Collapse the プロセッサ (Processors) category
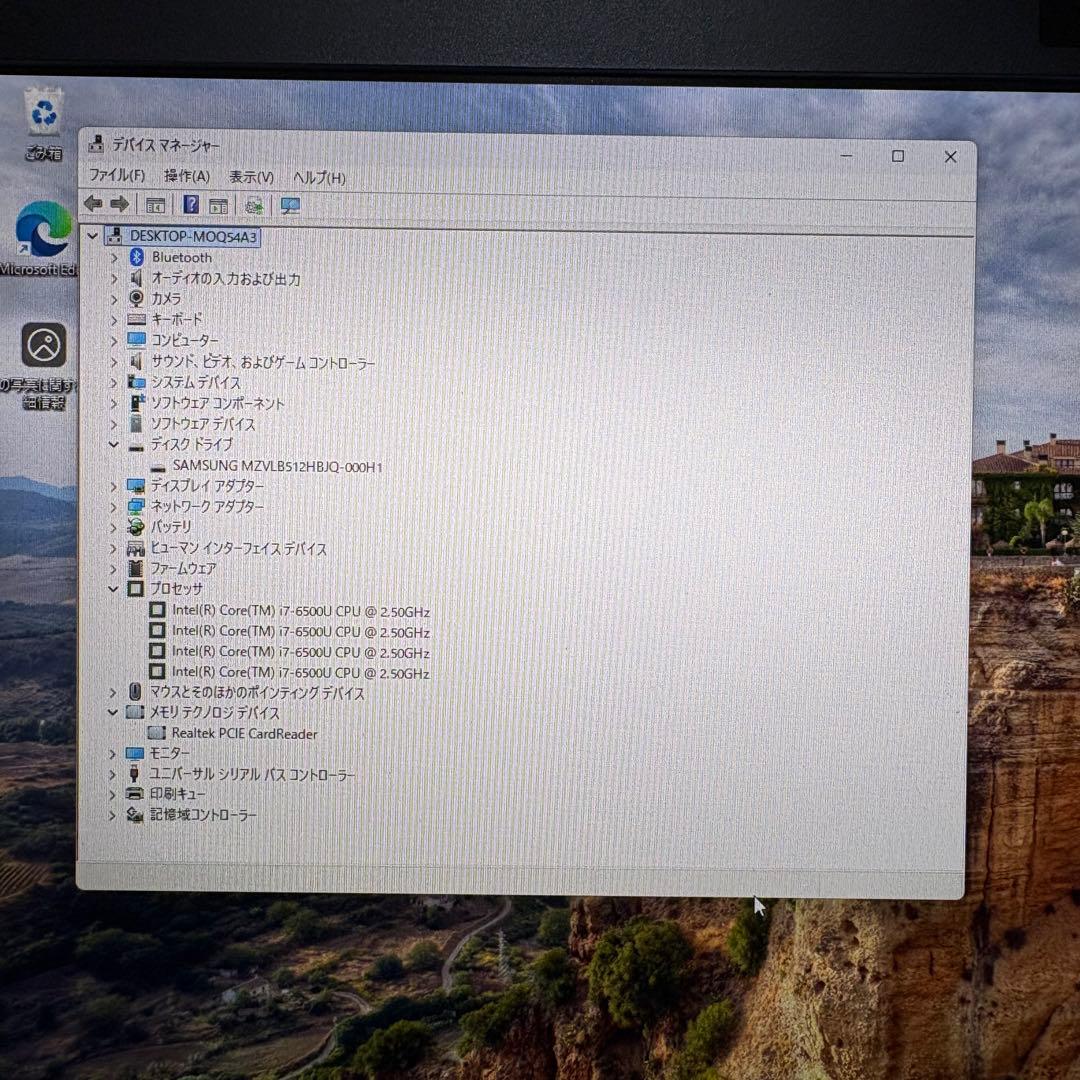Screen dimensions: 1080x1080 (114, 589)
